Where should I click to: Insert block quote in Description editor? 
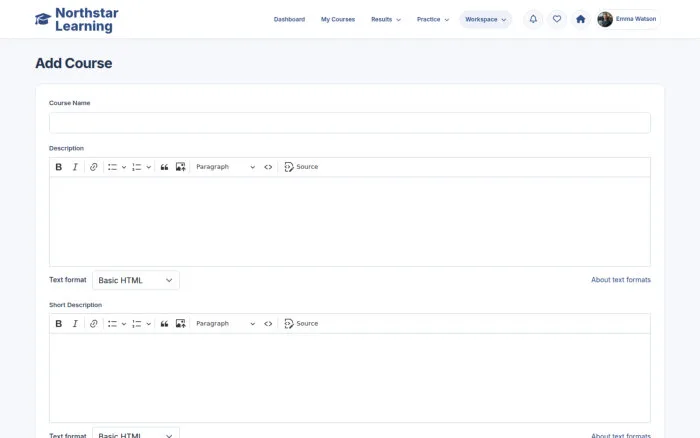[164, 167]
